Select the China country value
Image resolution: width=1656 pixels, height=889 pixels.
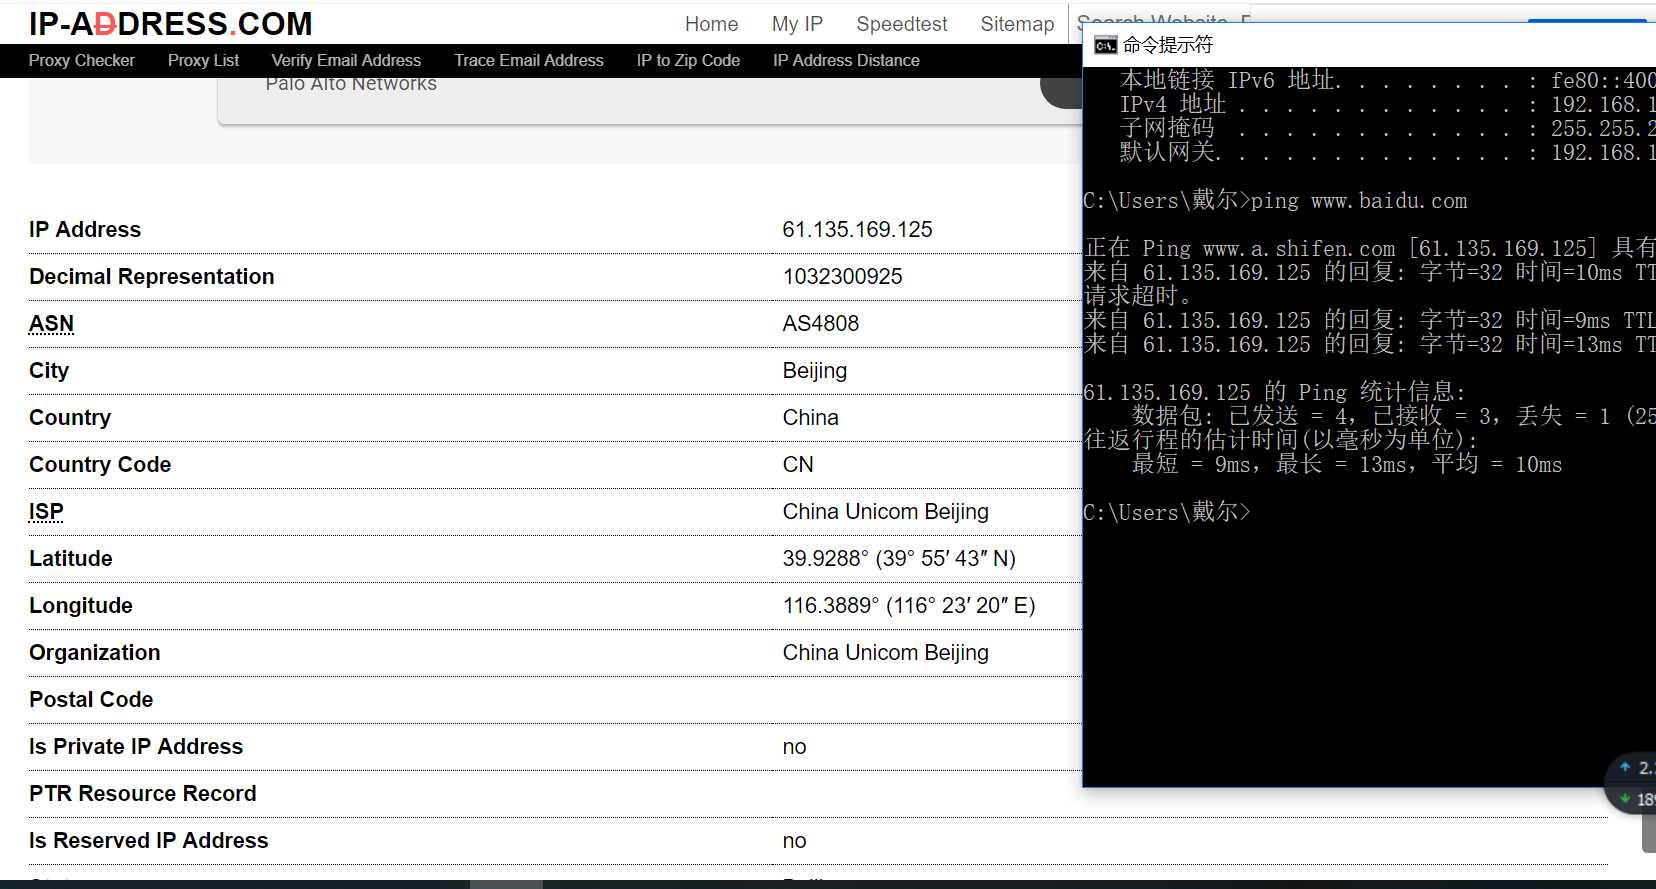(810, 417)
